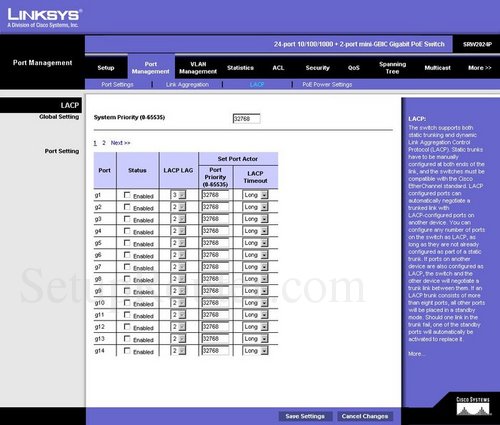Open the Link Aggregation sub-tab
The image size is (500, 425).
pos(187,84)
